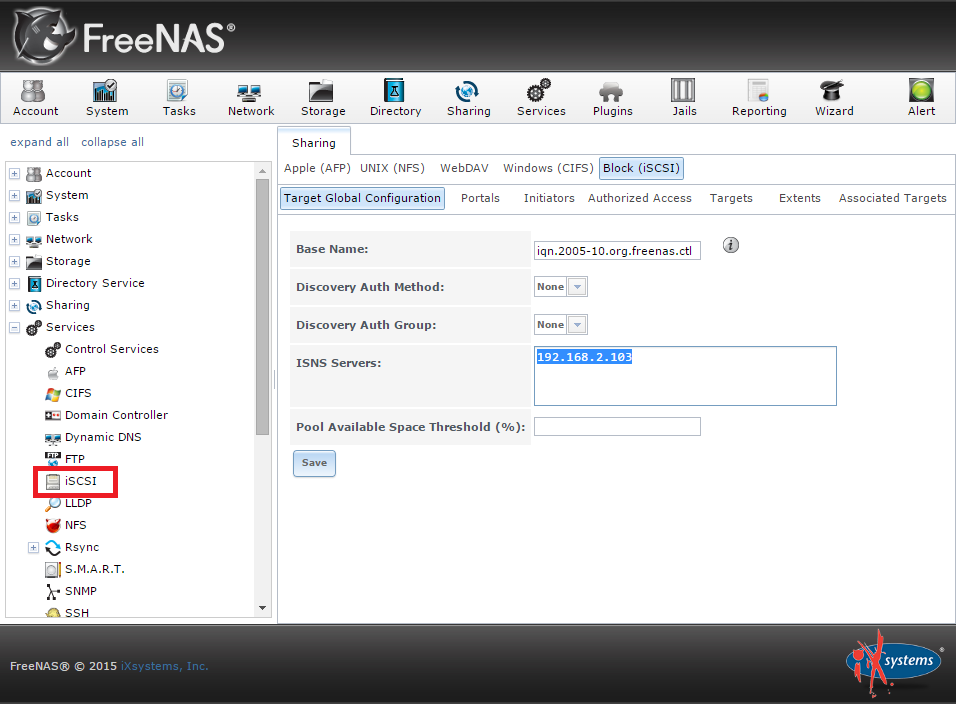Collapse the Services tree node
This screenshot has width=956, height=704.
[x=15, y=327]
